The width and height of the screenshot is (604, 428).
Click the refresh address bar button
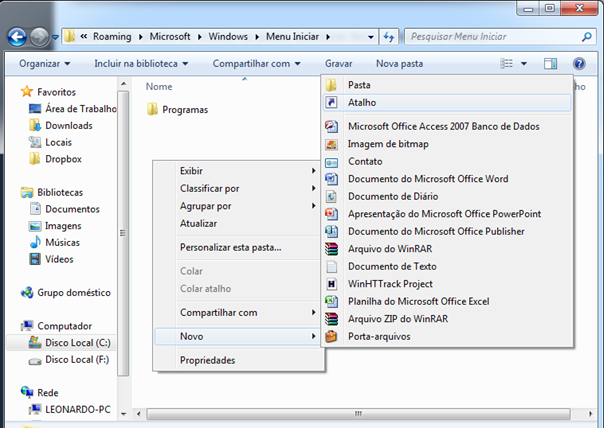[389, 37]
